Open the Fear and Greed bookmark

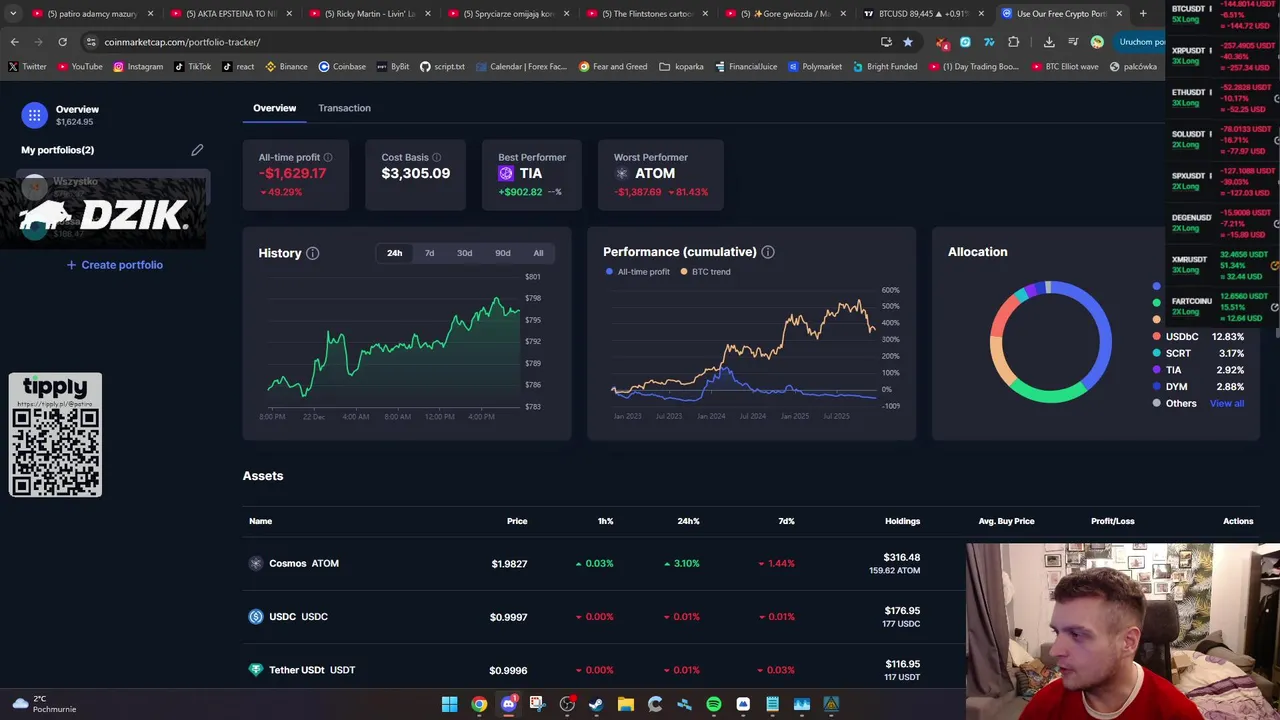[x=612, y=67]
